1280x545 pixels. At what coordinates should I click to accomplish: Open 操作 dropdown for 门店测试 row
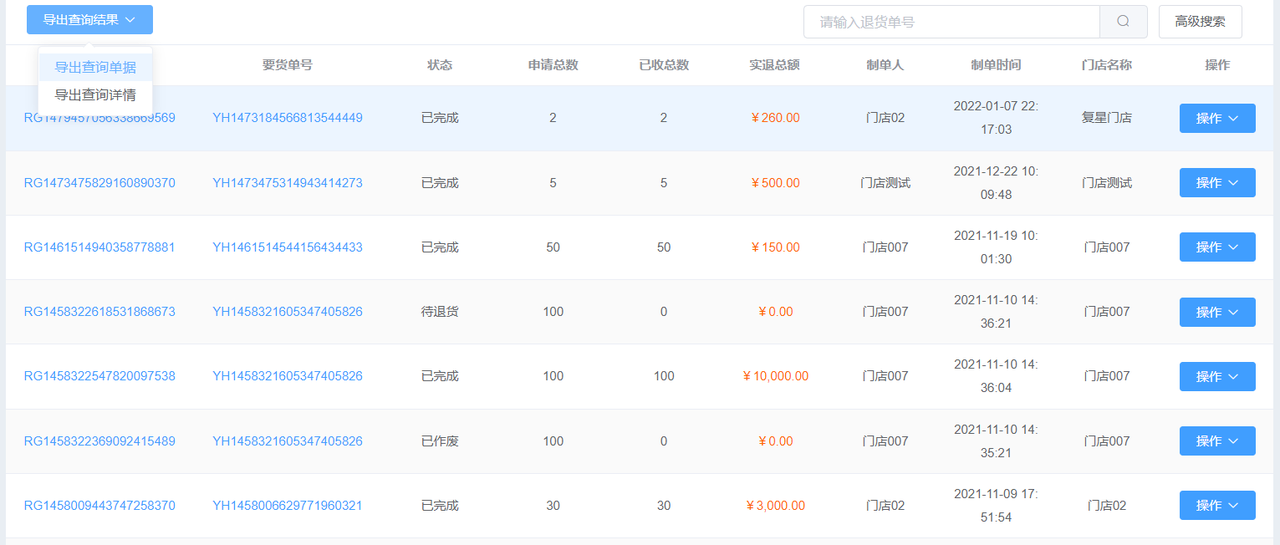1217,183
